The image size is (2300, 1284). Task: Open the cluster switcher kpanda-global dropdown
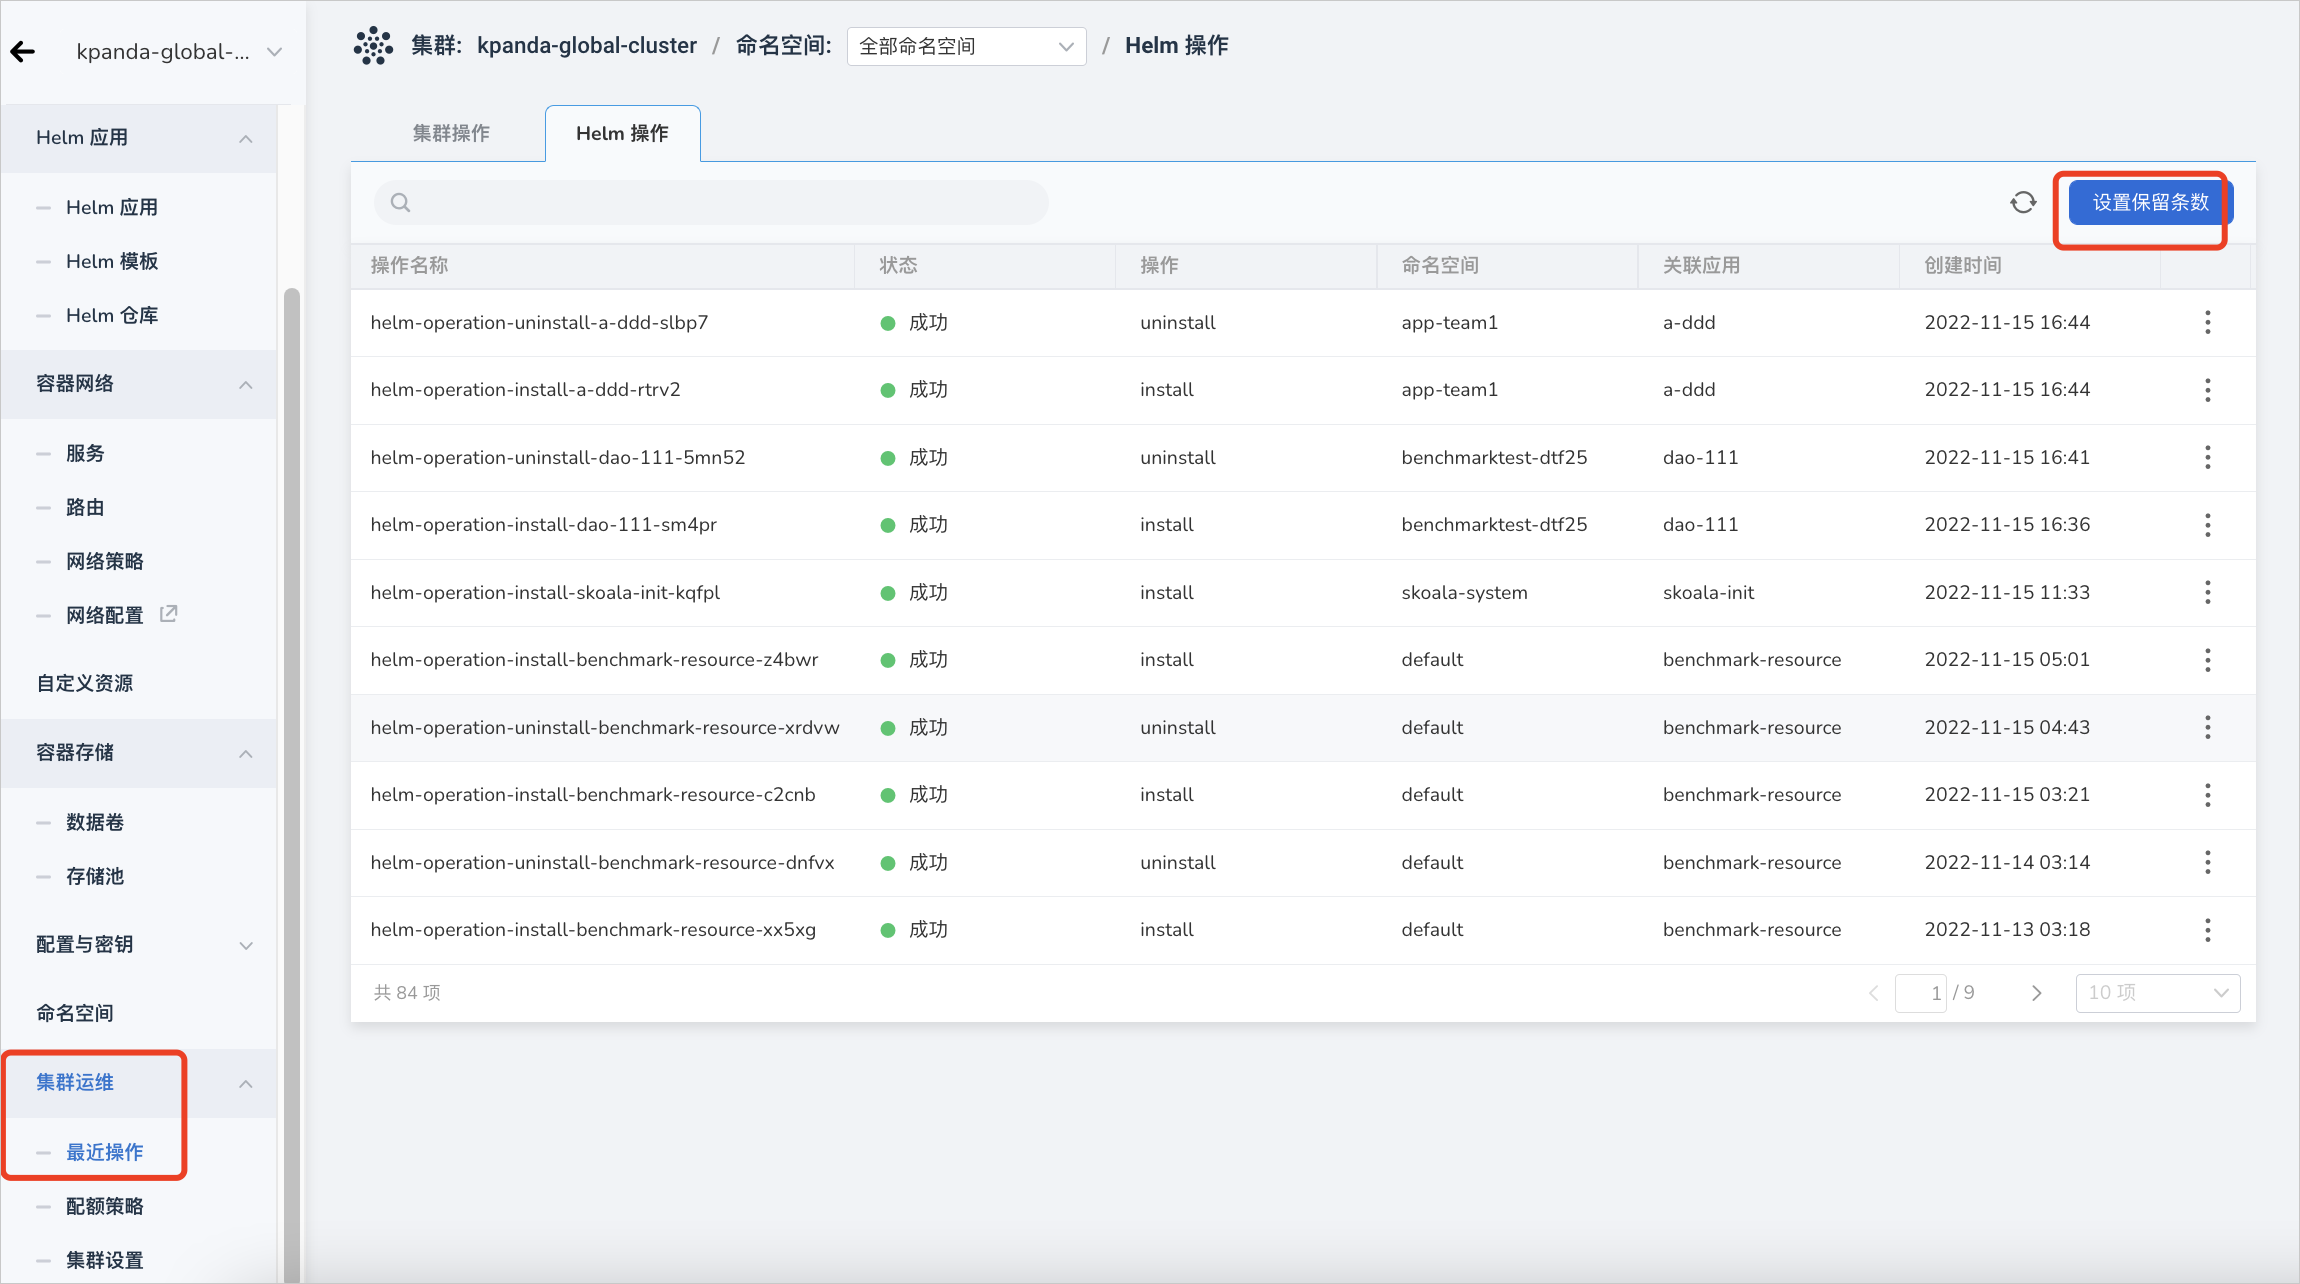pyautogui.click(x=180, y=52)
